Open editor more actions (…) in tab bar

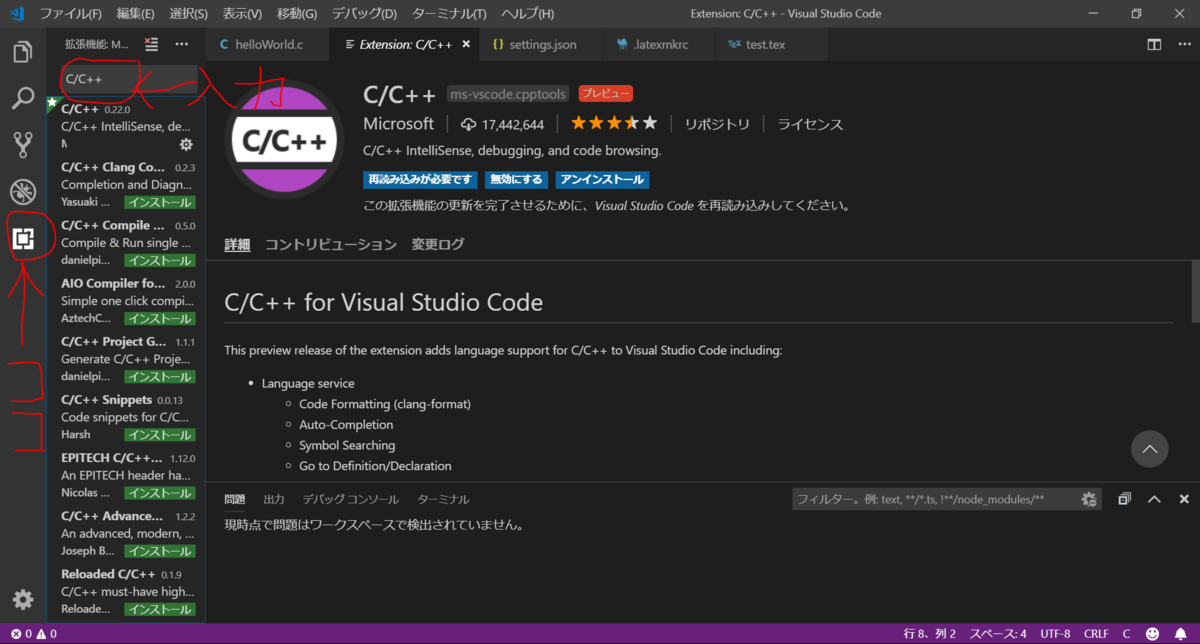[1184, 44]
